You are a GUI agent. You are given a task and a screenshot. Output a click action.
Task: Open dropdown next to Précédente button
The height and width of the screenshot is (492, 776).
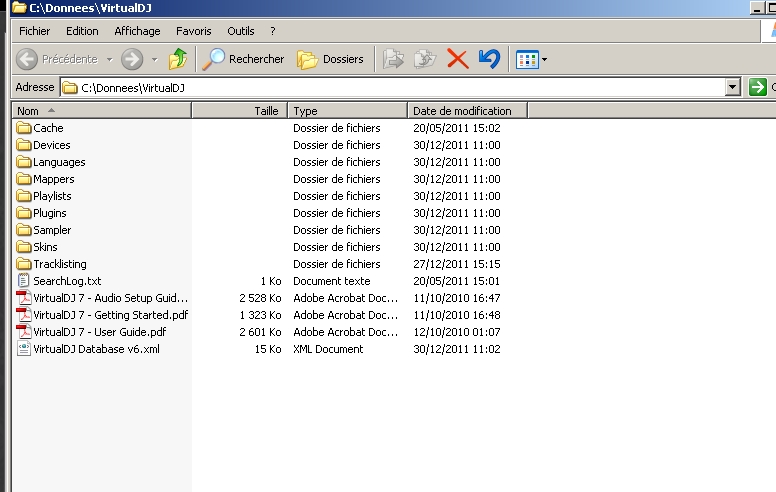pos(108,60)
